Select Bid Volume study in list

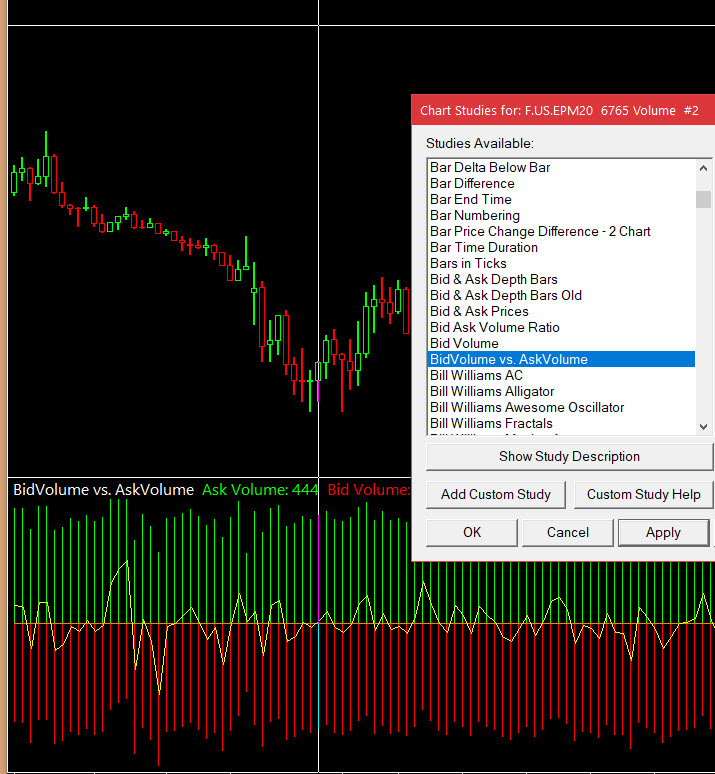[x=561, y=343]
